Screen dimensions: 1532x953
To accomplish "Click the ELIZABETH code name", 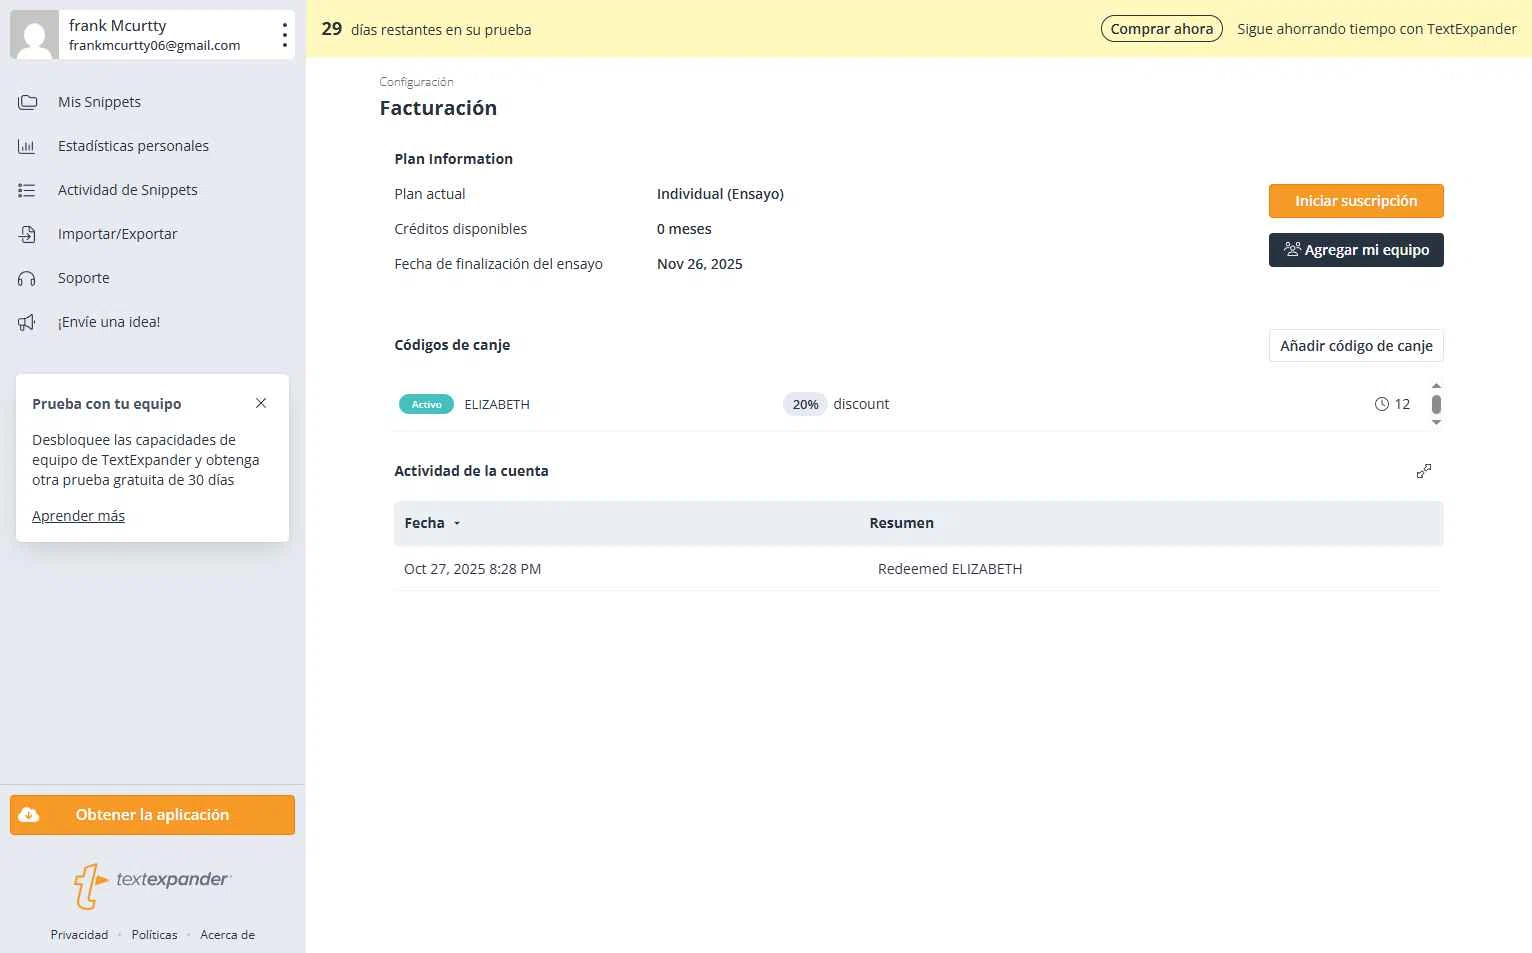I will [497, 404].
